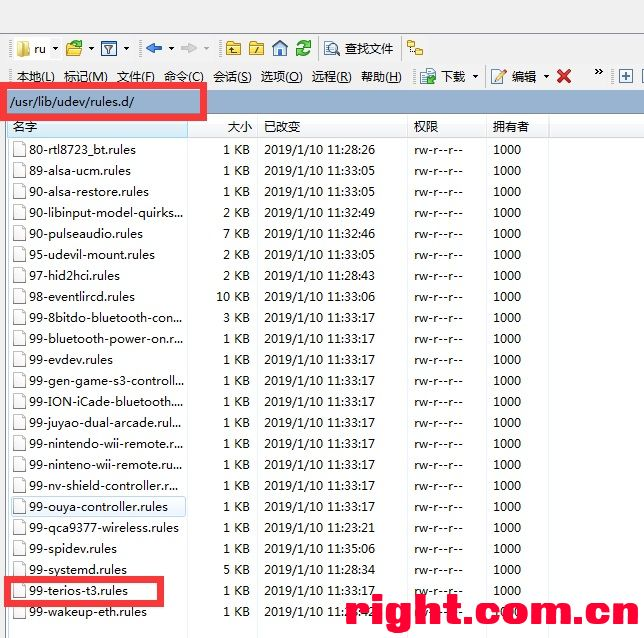Click the red delete X icon
The height and width of the screenshot is (638, 644).
click(x=564, y=76)
